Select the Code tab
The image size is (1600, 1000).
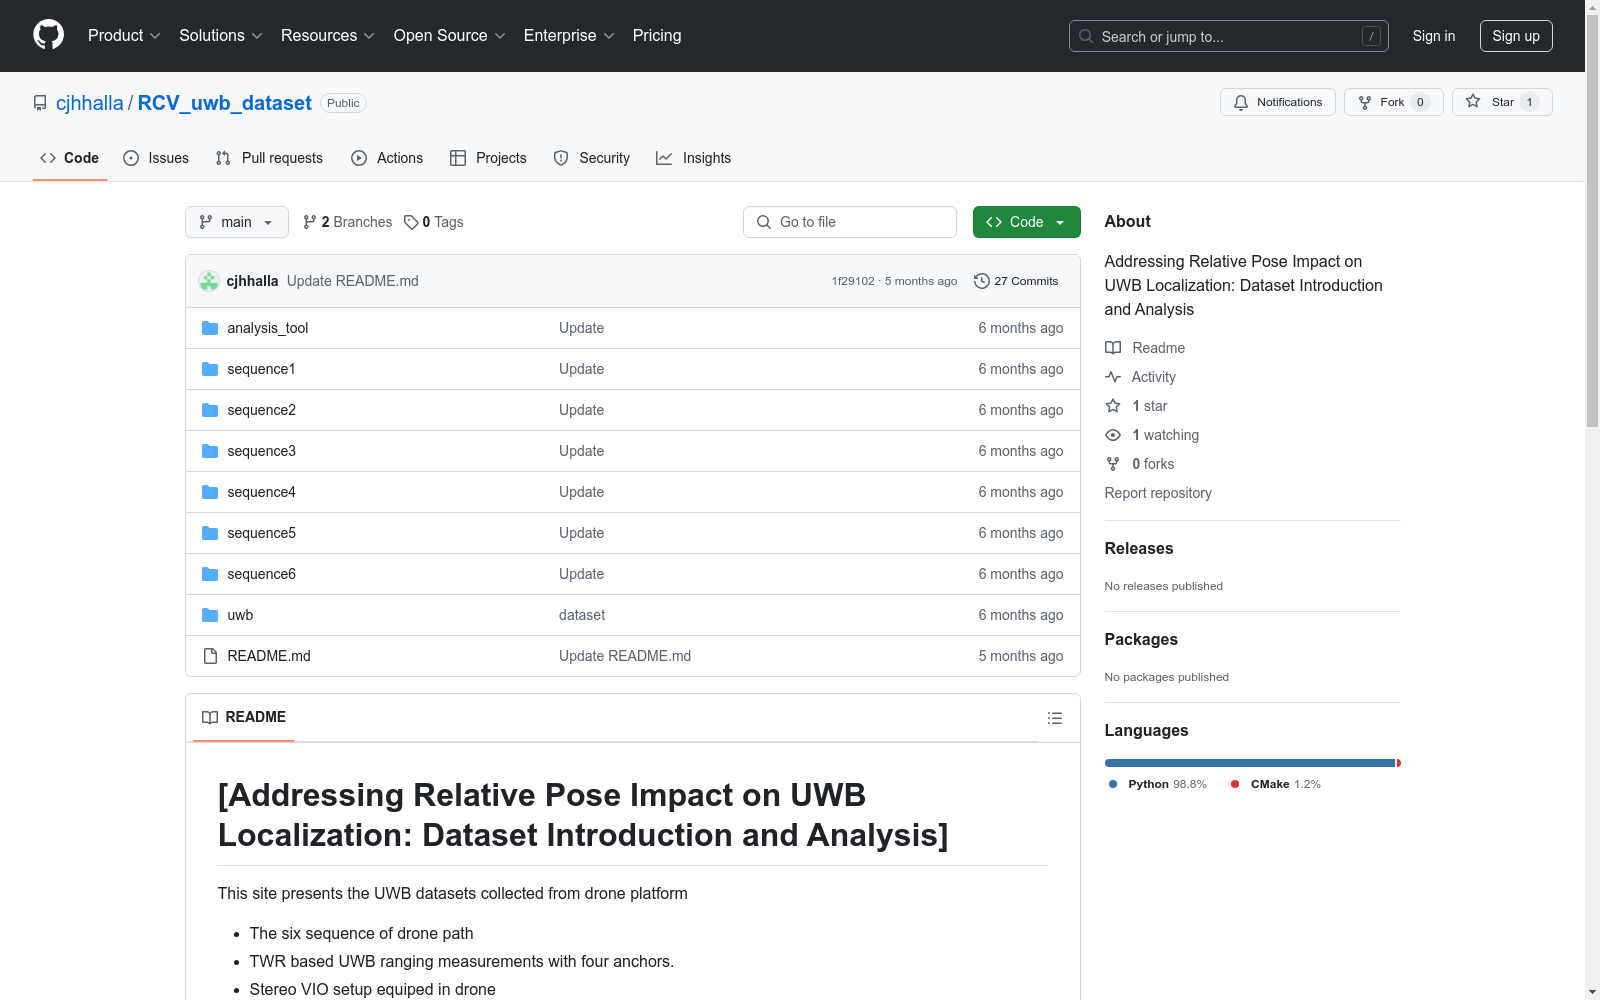click(x=70, y=158)
